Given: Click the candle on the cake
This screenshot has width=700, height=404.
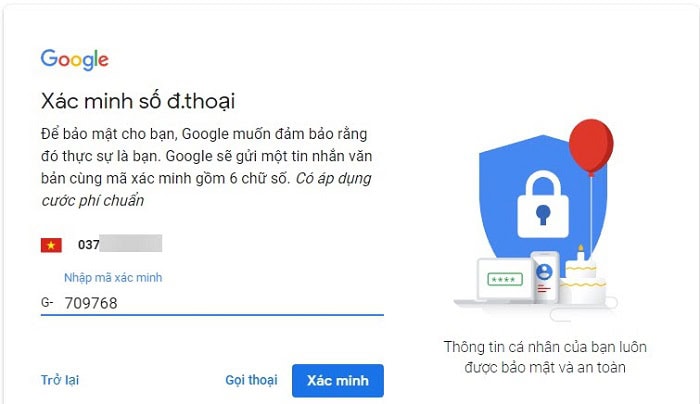Looking at the screenshot, I should [581, 252].
